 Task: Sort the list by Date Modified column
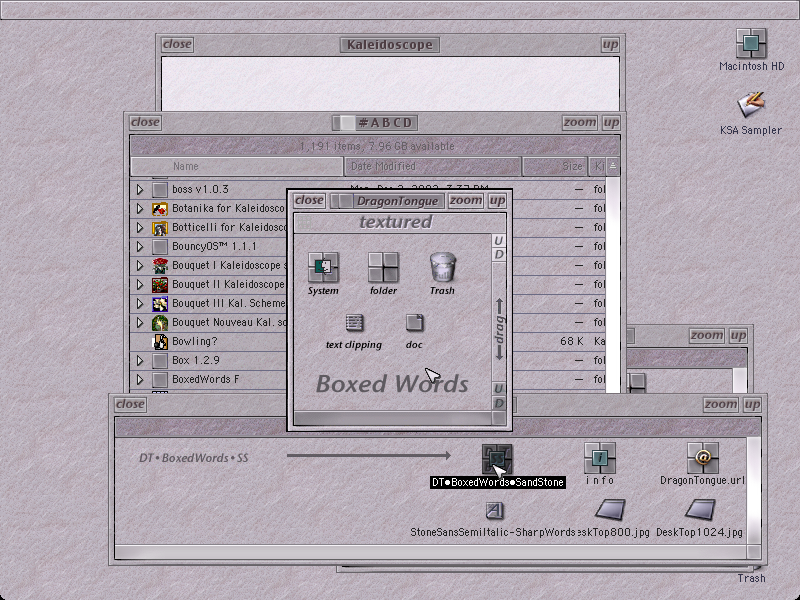433,166
